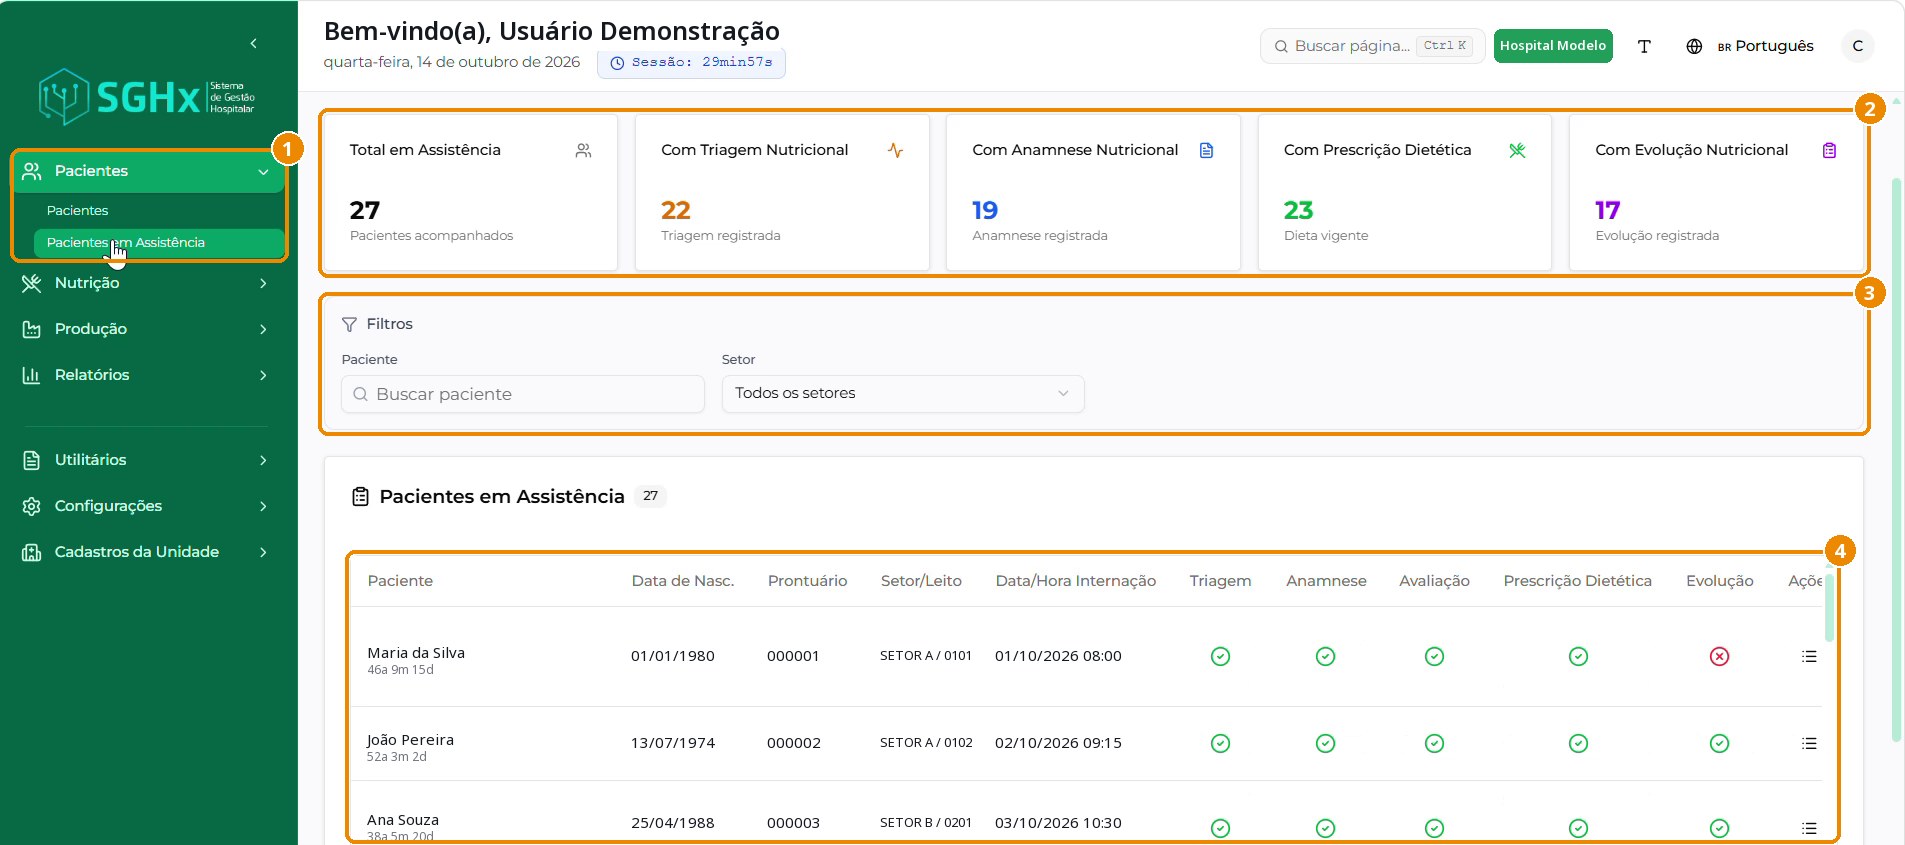Open actions menu for João Pereira

(x=1809, y=743)
